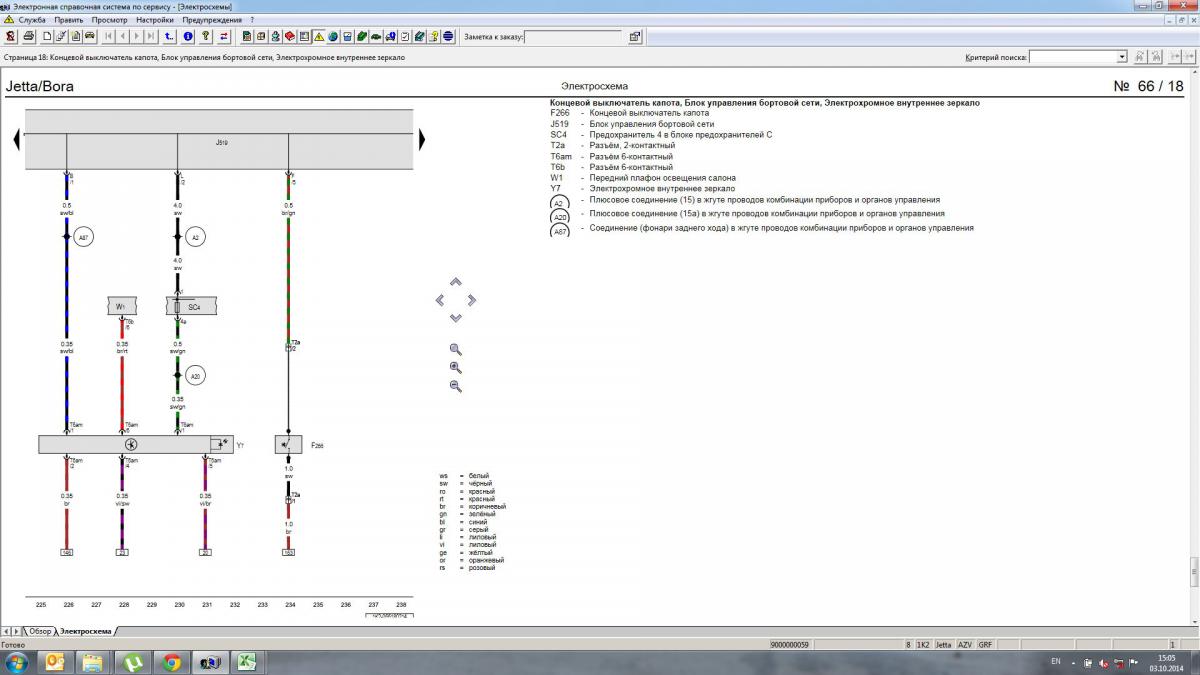The width and height of the screenshot is (1200, 675).
Task: Click the Y7 mirror component bar
Action: tap(135, 445)
